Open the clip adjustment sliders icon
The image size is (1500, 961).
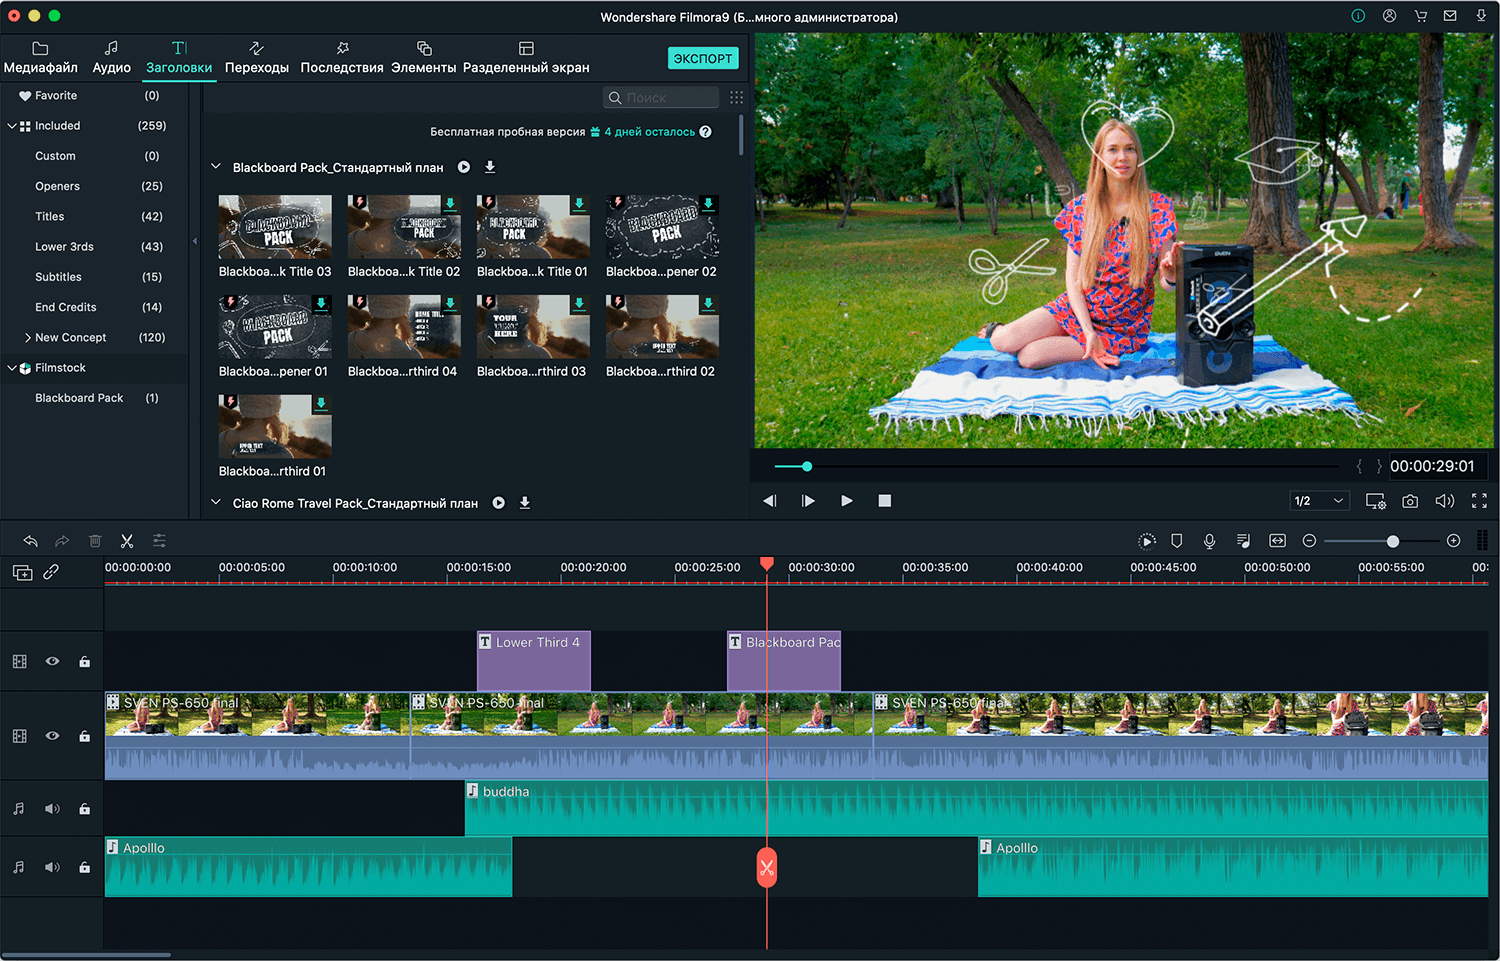159,541
